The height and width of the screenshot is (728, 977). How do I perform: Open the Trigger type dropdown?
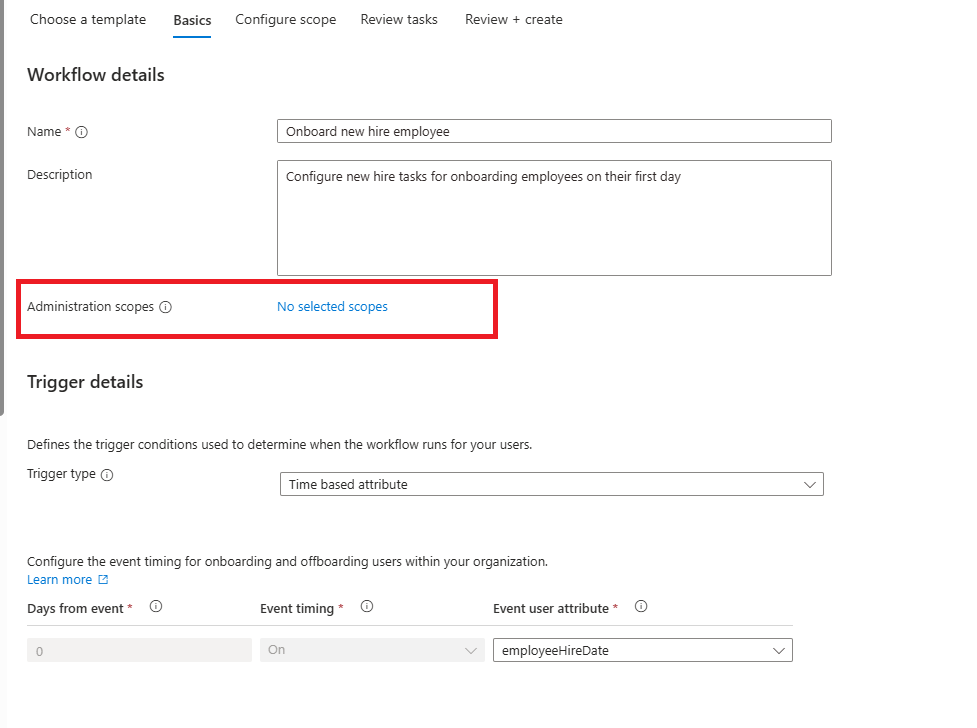[551, 484]
